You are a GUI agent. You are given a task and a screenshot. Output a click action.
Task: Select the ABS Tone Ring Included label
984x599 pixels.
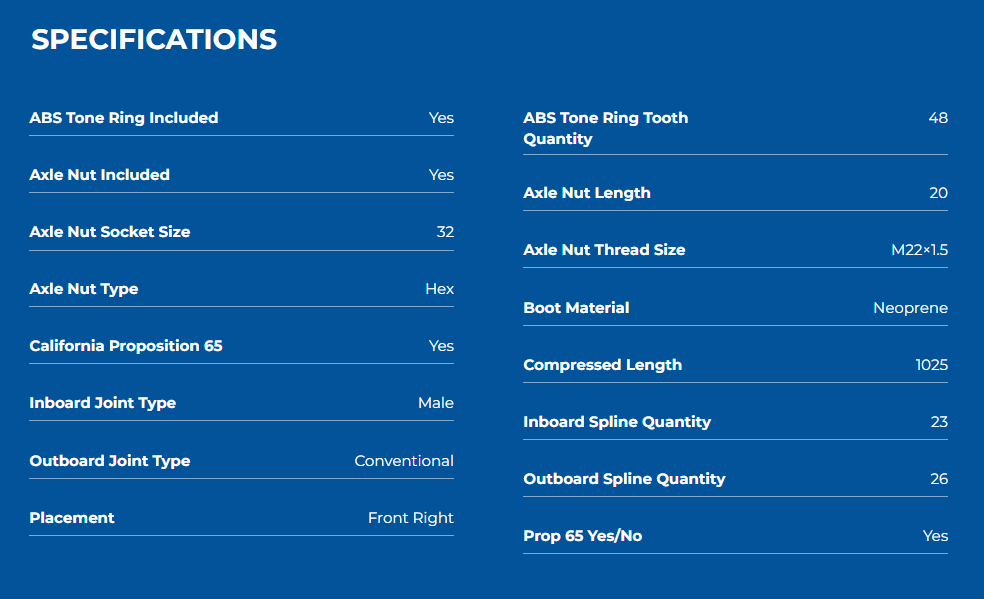click(124, 118)
